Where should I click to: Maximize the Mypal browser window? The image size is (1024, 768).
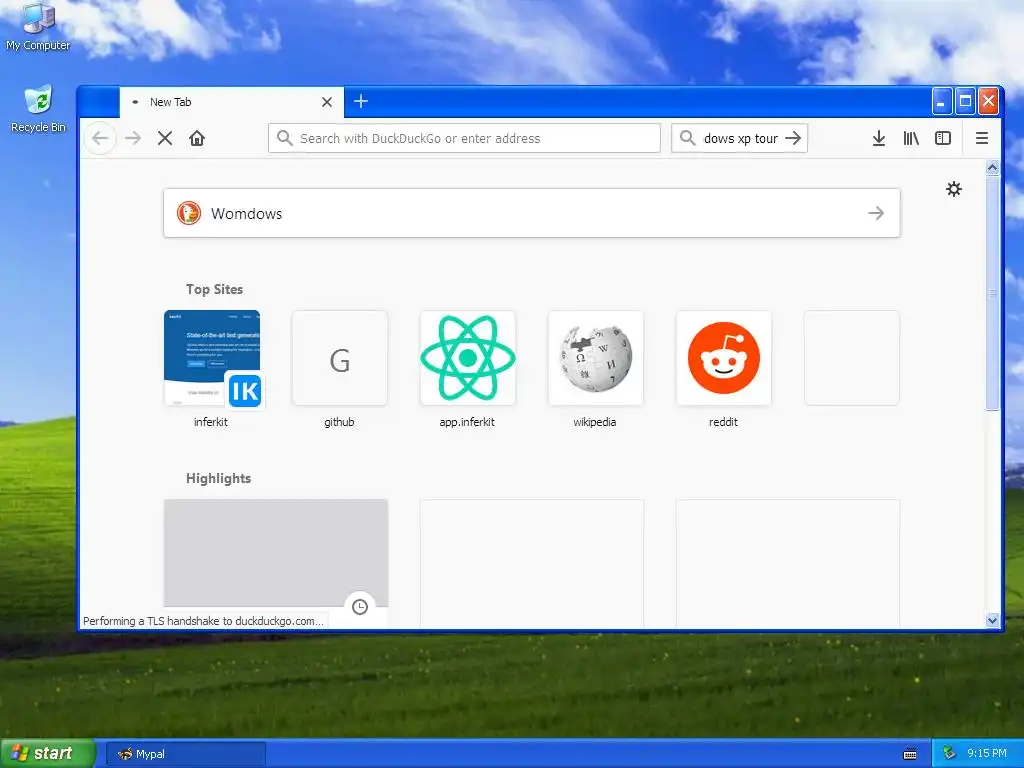point(965,101)
